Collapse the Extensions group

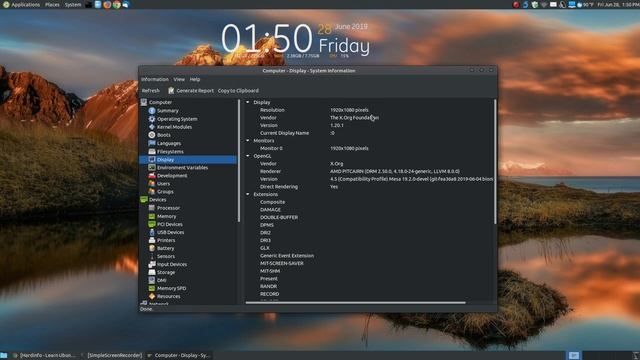pyautogui.click(x=248, y=194)
